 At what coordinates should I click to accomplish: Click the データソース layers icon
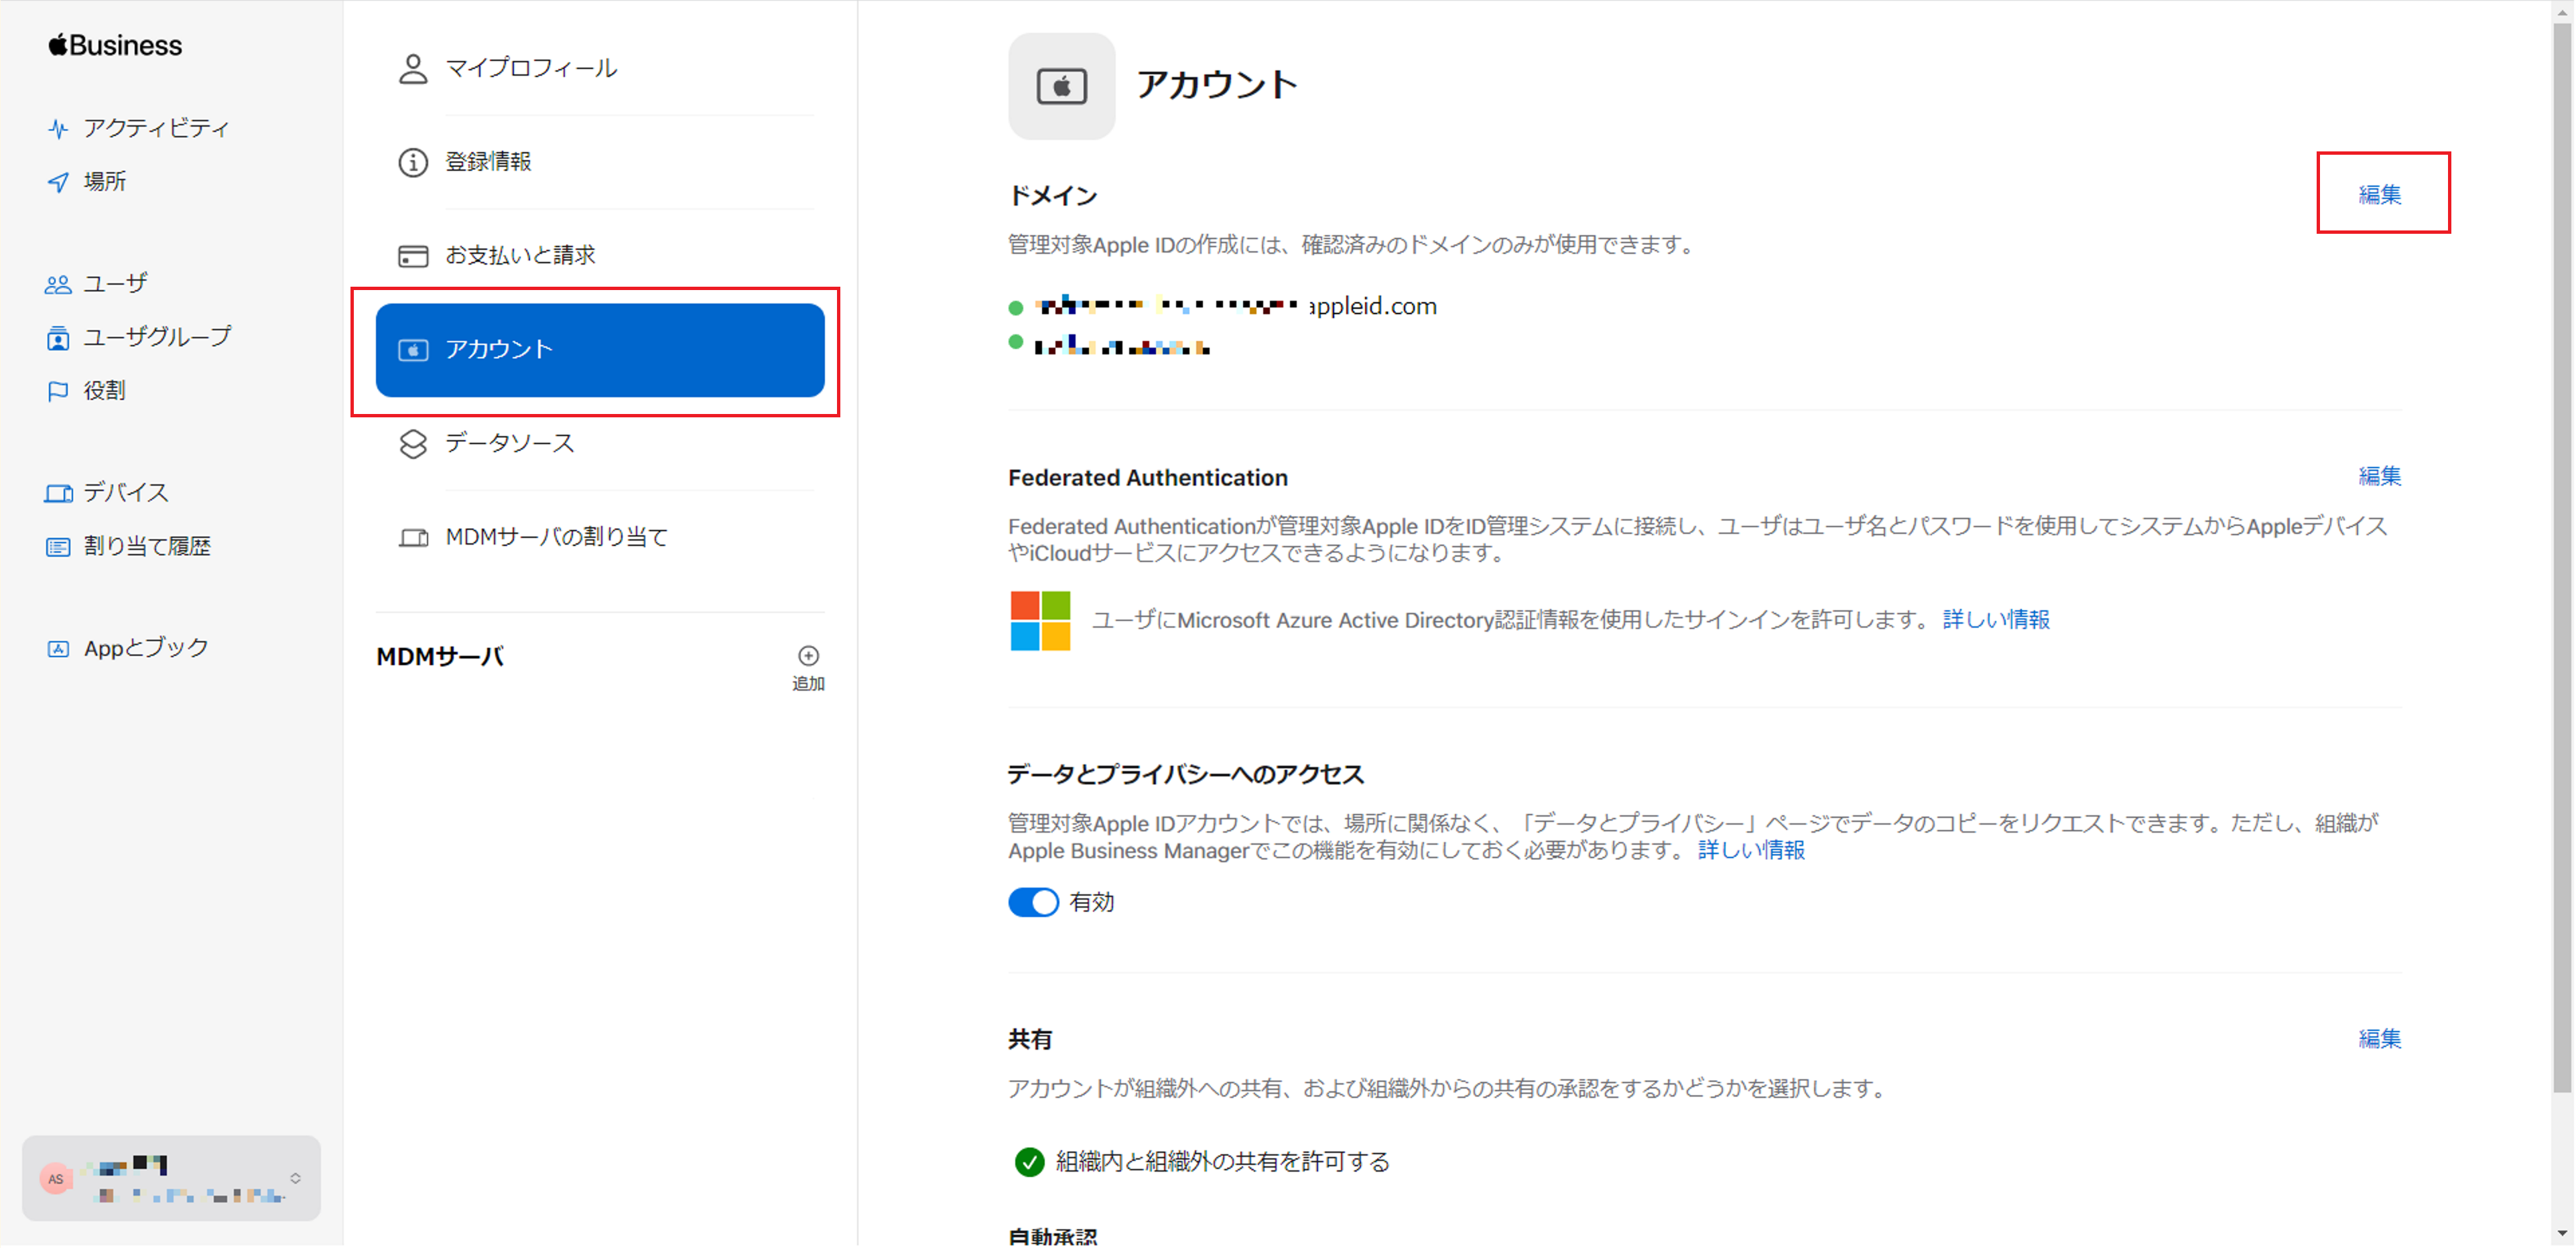[x=413, y=444]
